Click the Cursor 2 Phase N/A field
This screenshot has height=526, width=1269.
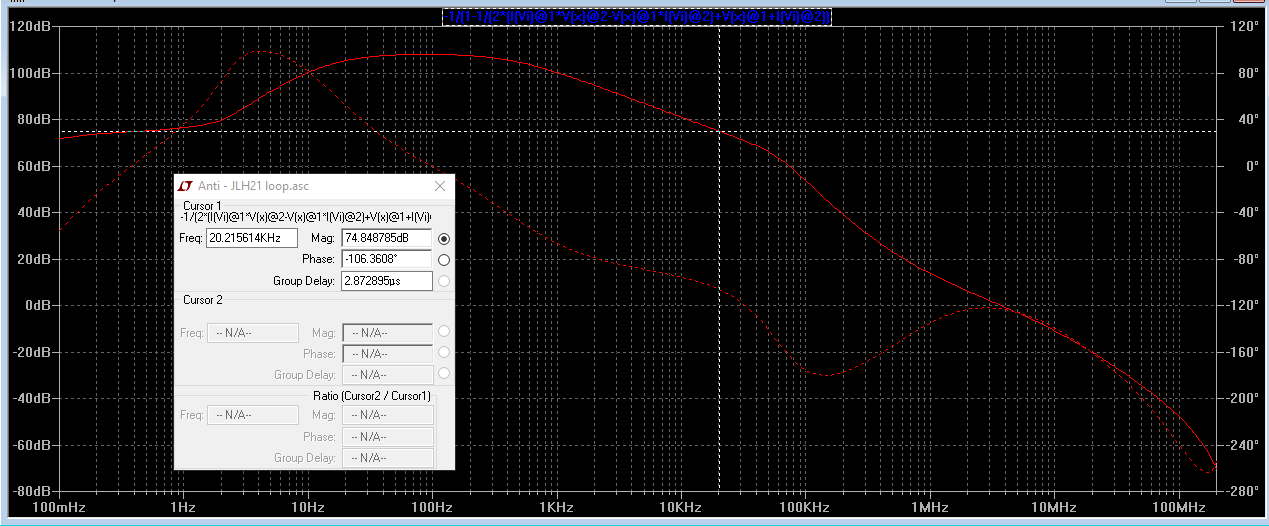tap(387, 354)
